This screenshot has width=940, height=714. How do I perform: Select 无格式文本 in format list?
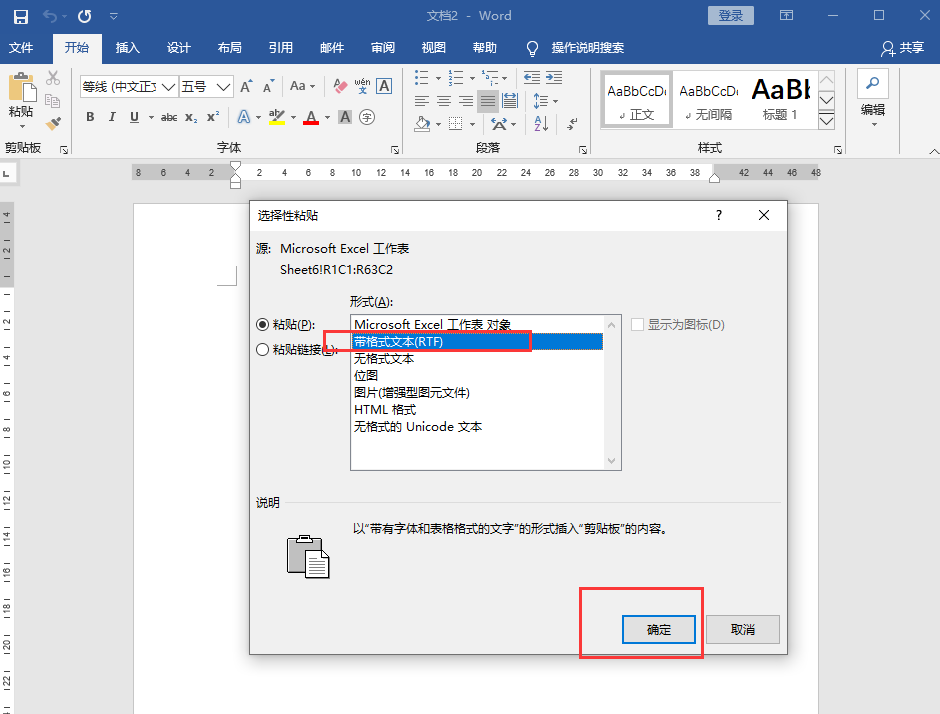click(478, 358)
